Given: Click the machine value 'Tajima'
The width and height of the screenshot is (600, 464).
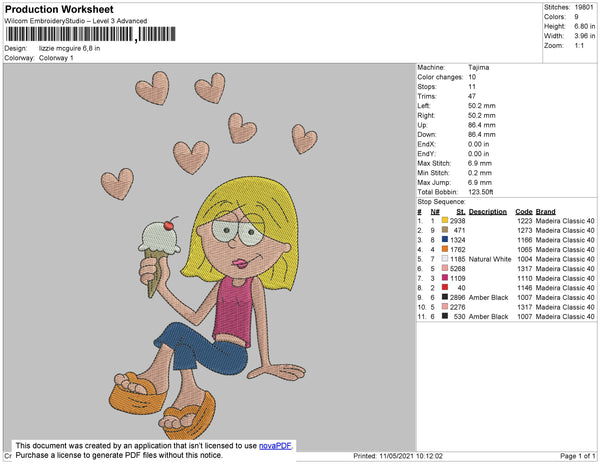Looking at the screenshot, I should (479, 67).
